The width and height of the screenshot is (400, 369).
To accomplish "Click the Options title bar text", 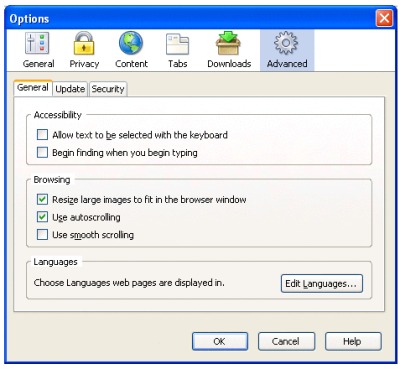I will click(29, 19).
